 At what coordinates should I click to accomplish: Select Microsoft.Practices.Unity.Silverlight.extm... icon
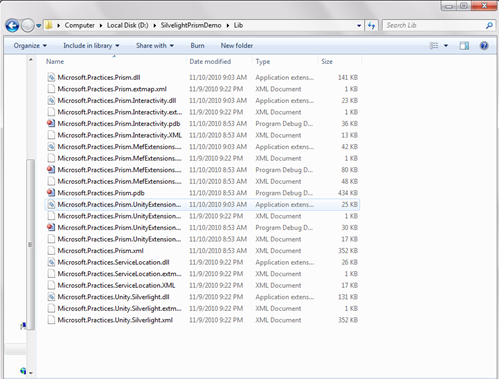51,308
